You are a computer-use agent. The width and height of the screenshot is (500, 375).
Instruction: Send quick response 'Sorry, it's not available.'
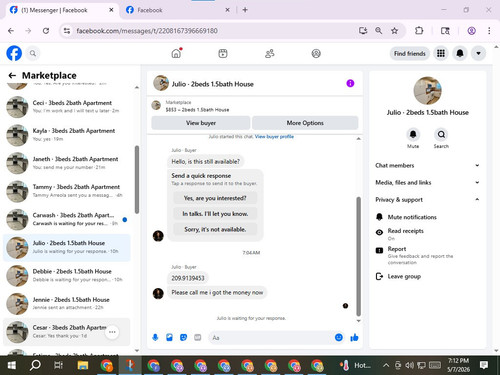pyautogui.click(x=215, y=229)
